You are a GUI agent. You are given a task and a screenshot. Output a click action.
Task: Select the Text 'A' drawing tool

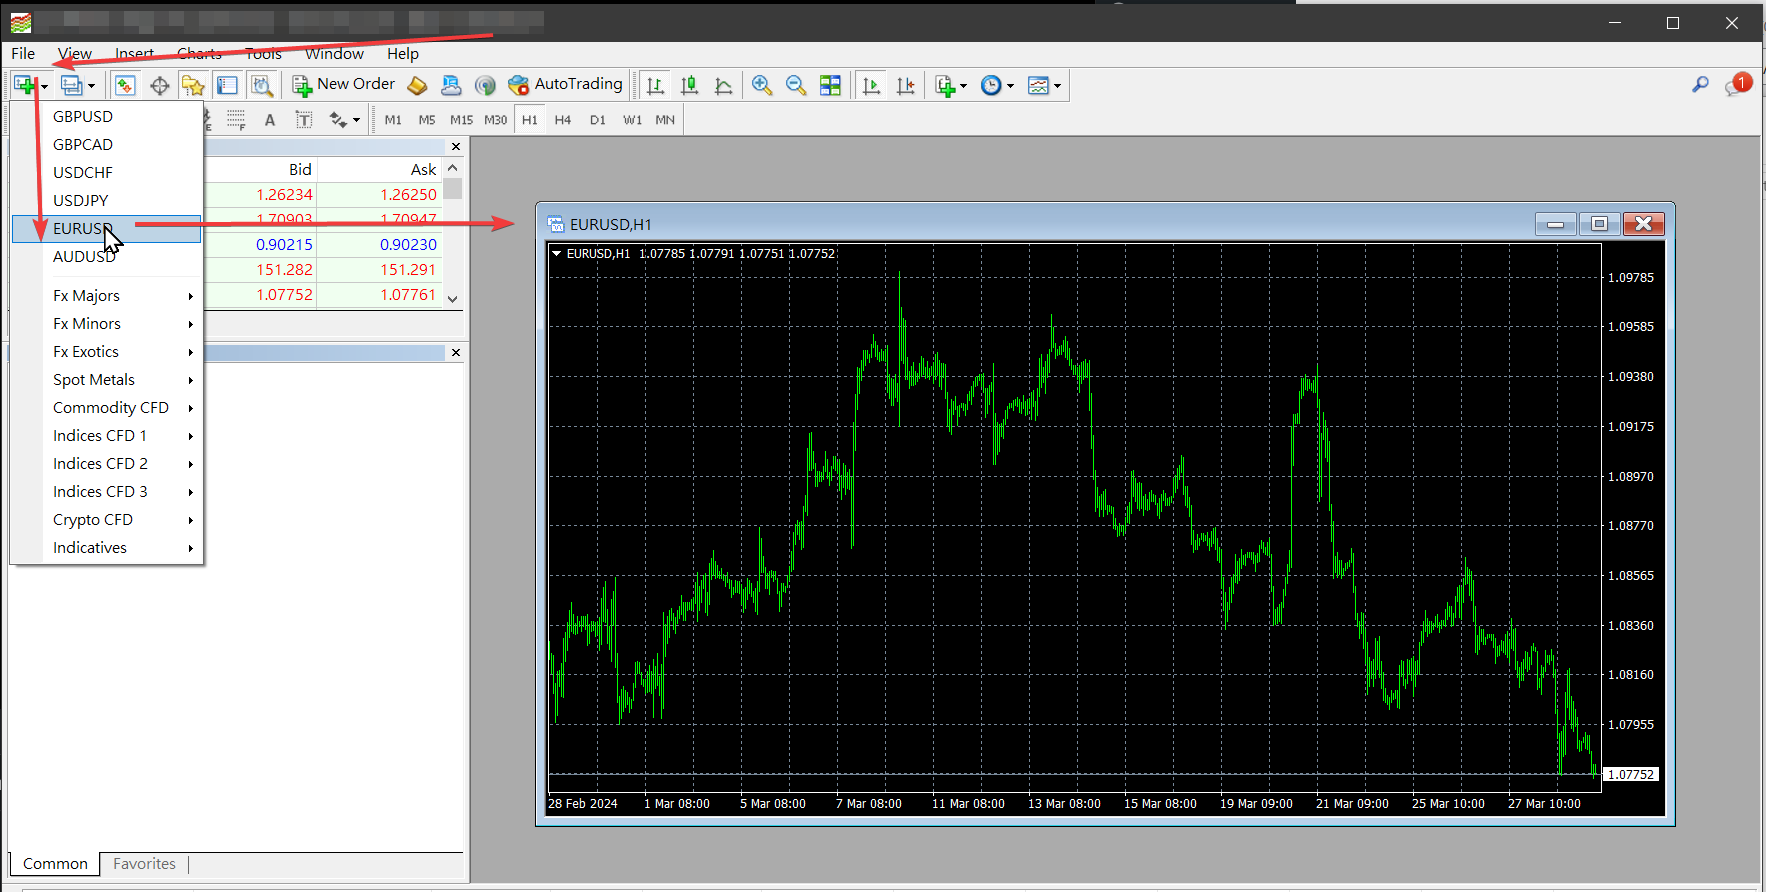(x=270, y=120)
